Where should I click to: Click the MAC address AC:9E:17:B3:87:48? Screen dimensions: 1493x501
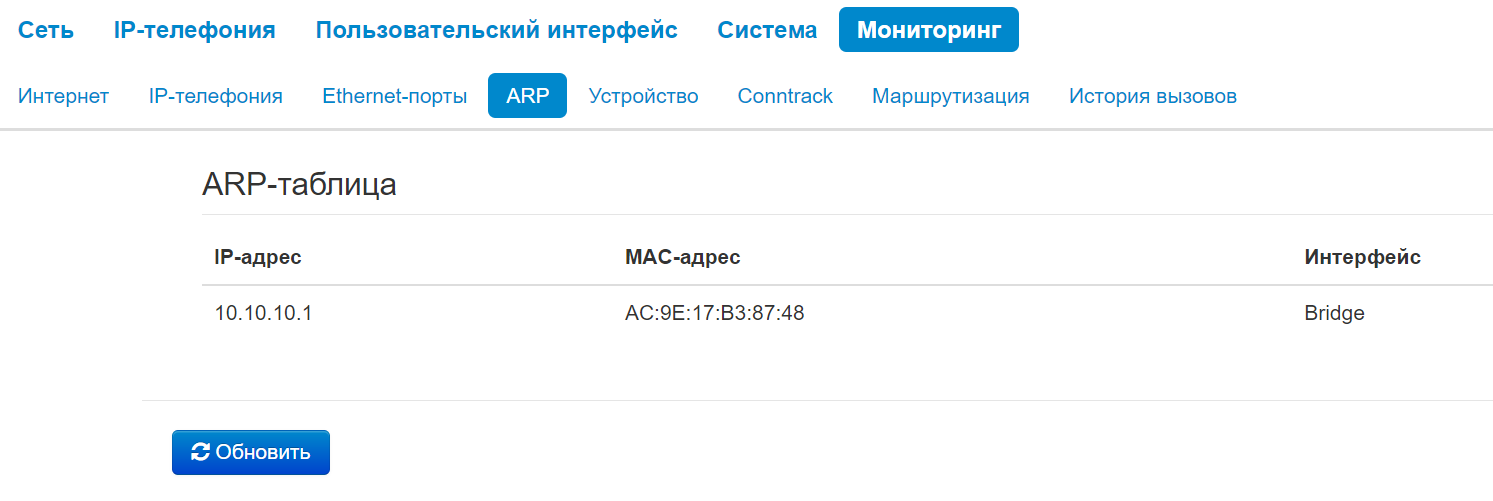[714, 313]
